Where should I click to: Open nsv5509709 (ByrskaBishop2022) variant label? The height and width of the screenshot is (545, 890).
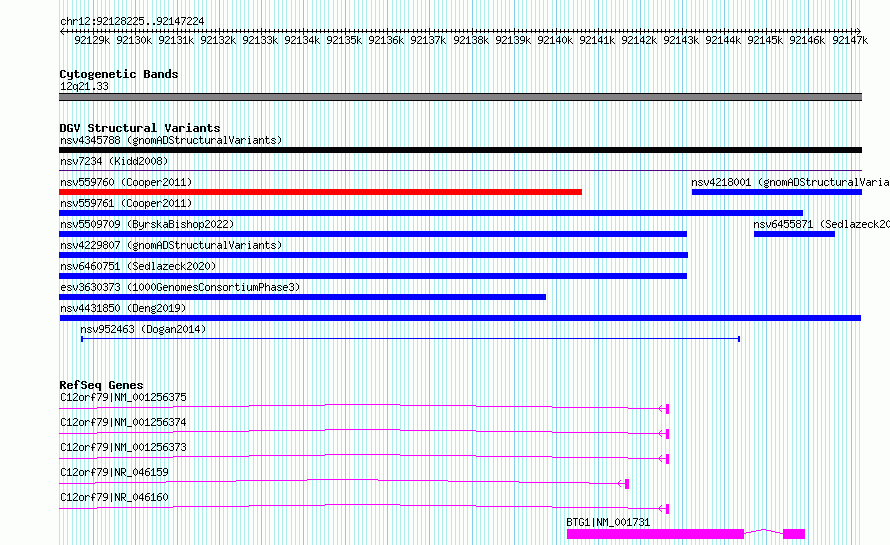(147, 224)
